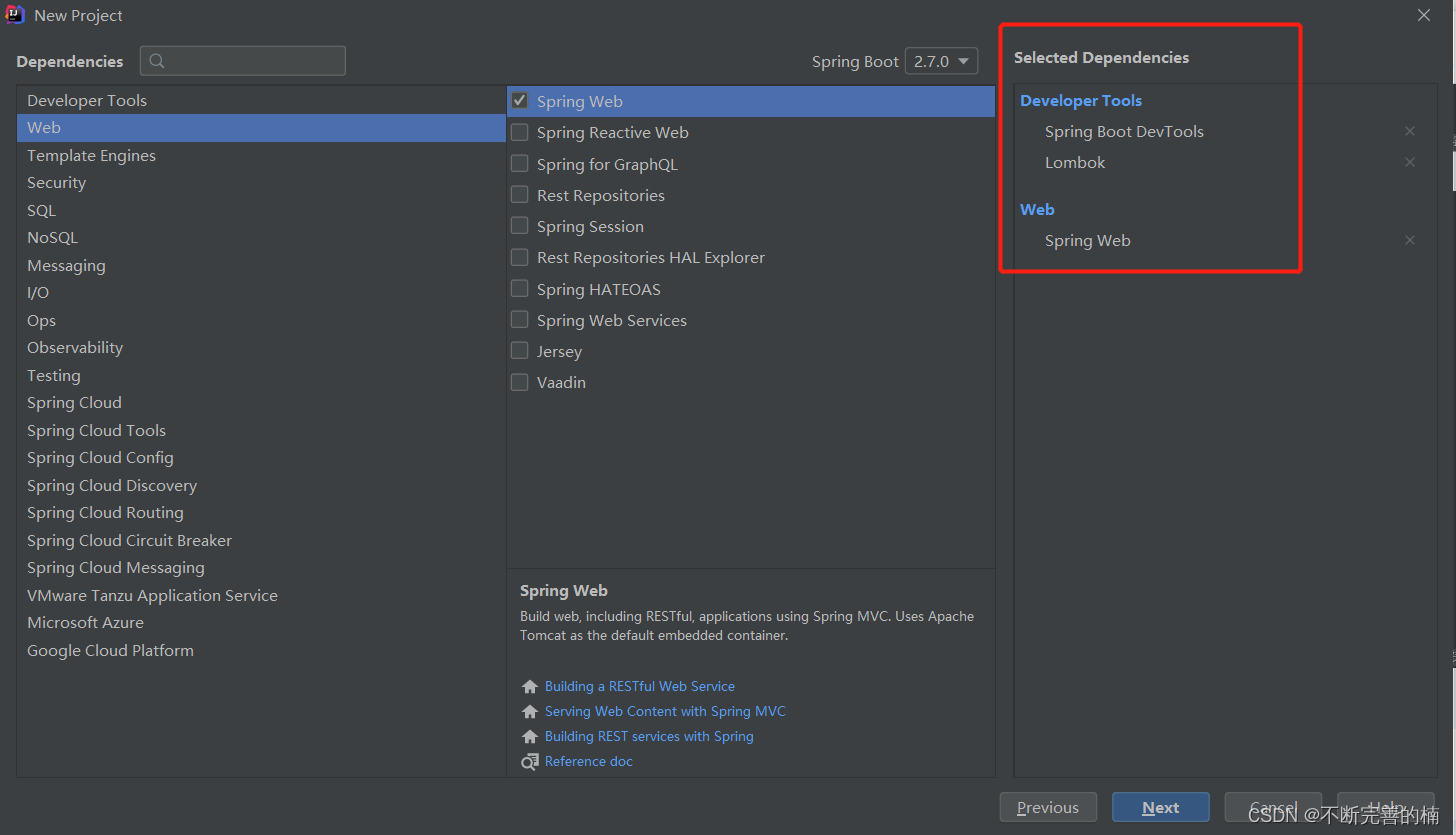Select the Security category
Screen dimensions: 1456x835
261,183
